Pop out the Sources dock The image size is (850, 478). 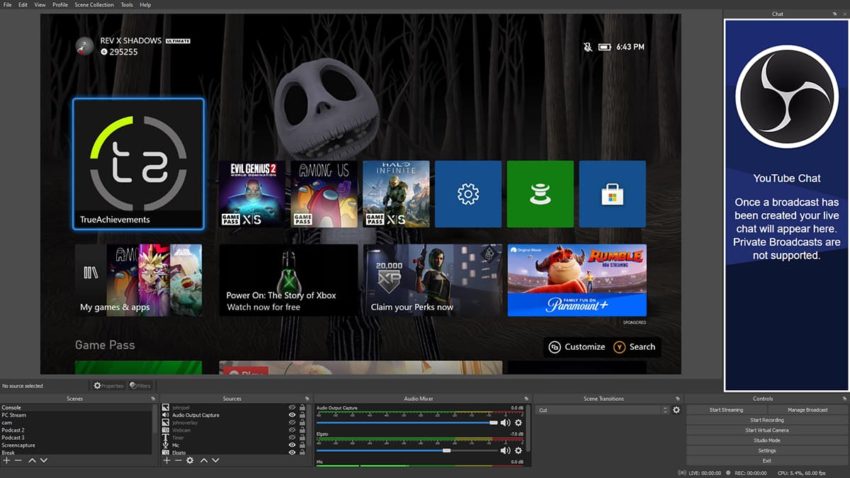[x=307, y=399]
